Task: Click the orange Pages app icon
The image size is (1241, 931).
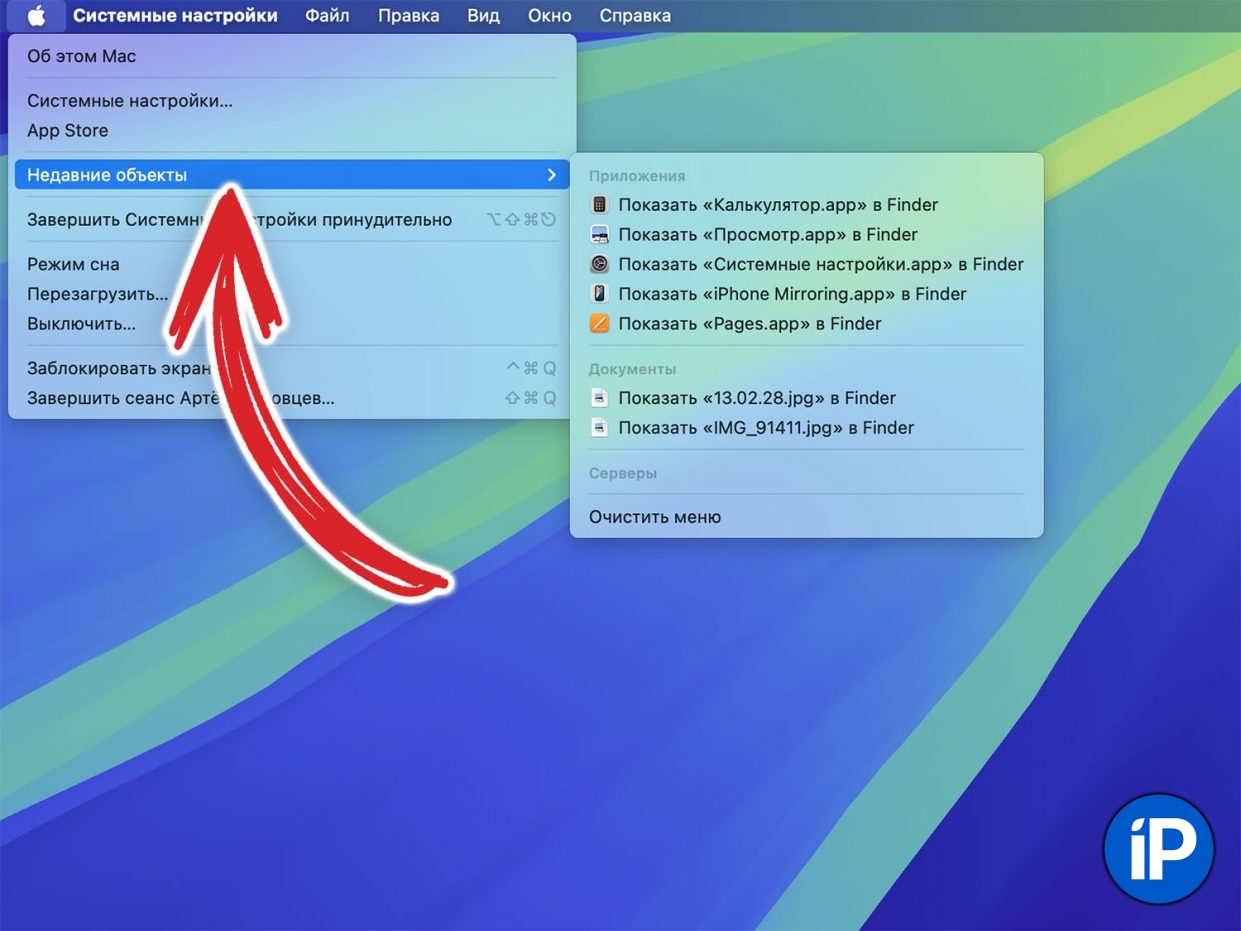Action: coord(599,324)
